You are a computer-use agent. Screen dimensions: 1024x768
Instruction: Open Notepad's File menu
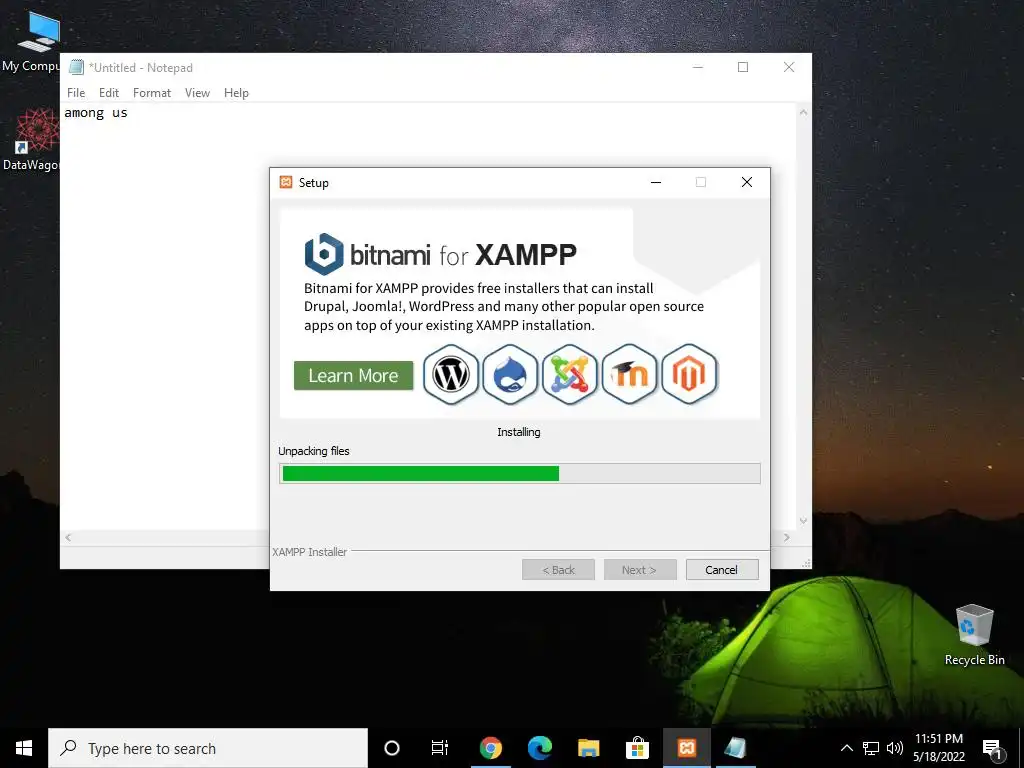click(x=76, y=93)
